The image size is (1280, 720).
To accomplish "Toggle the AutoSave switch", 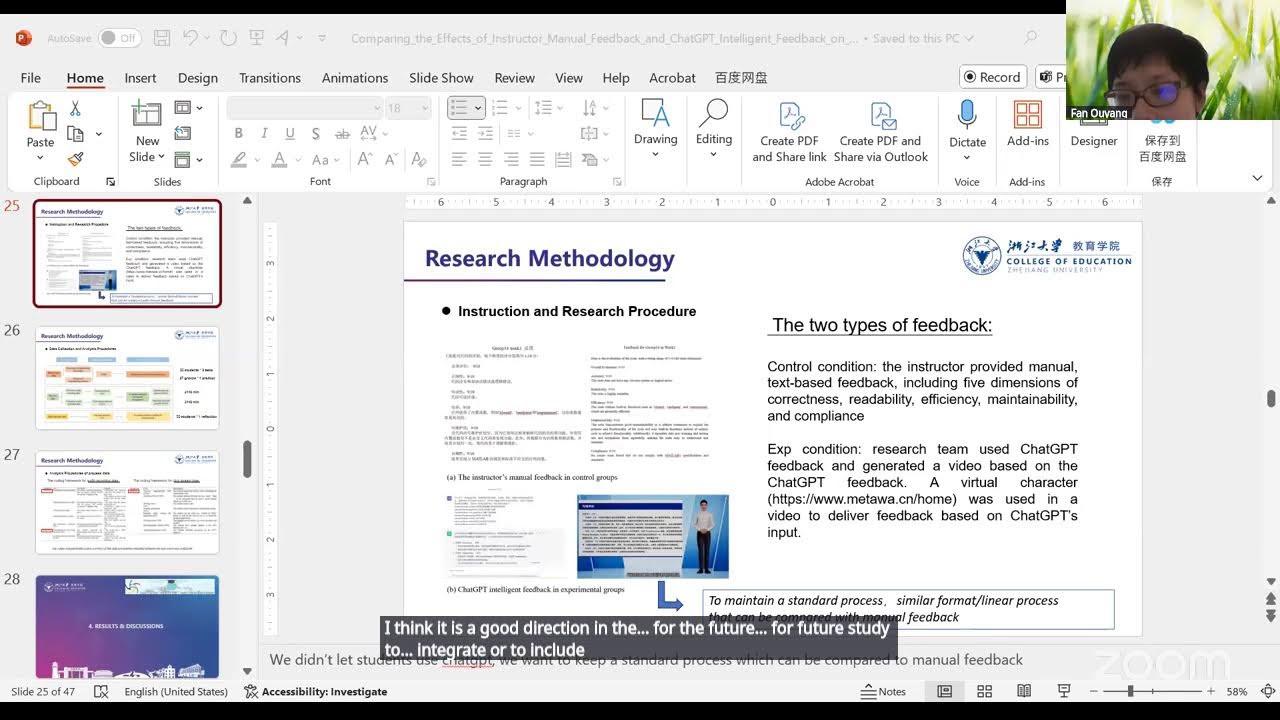I will coord(119,38).
